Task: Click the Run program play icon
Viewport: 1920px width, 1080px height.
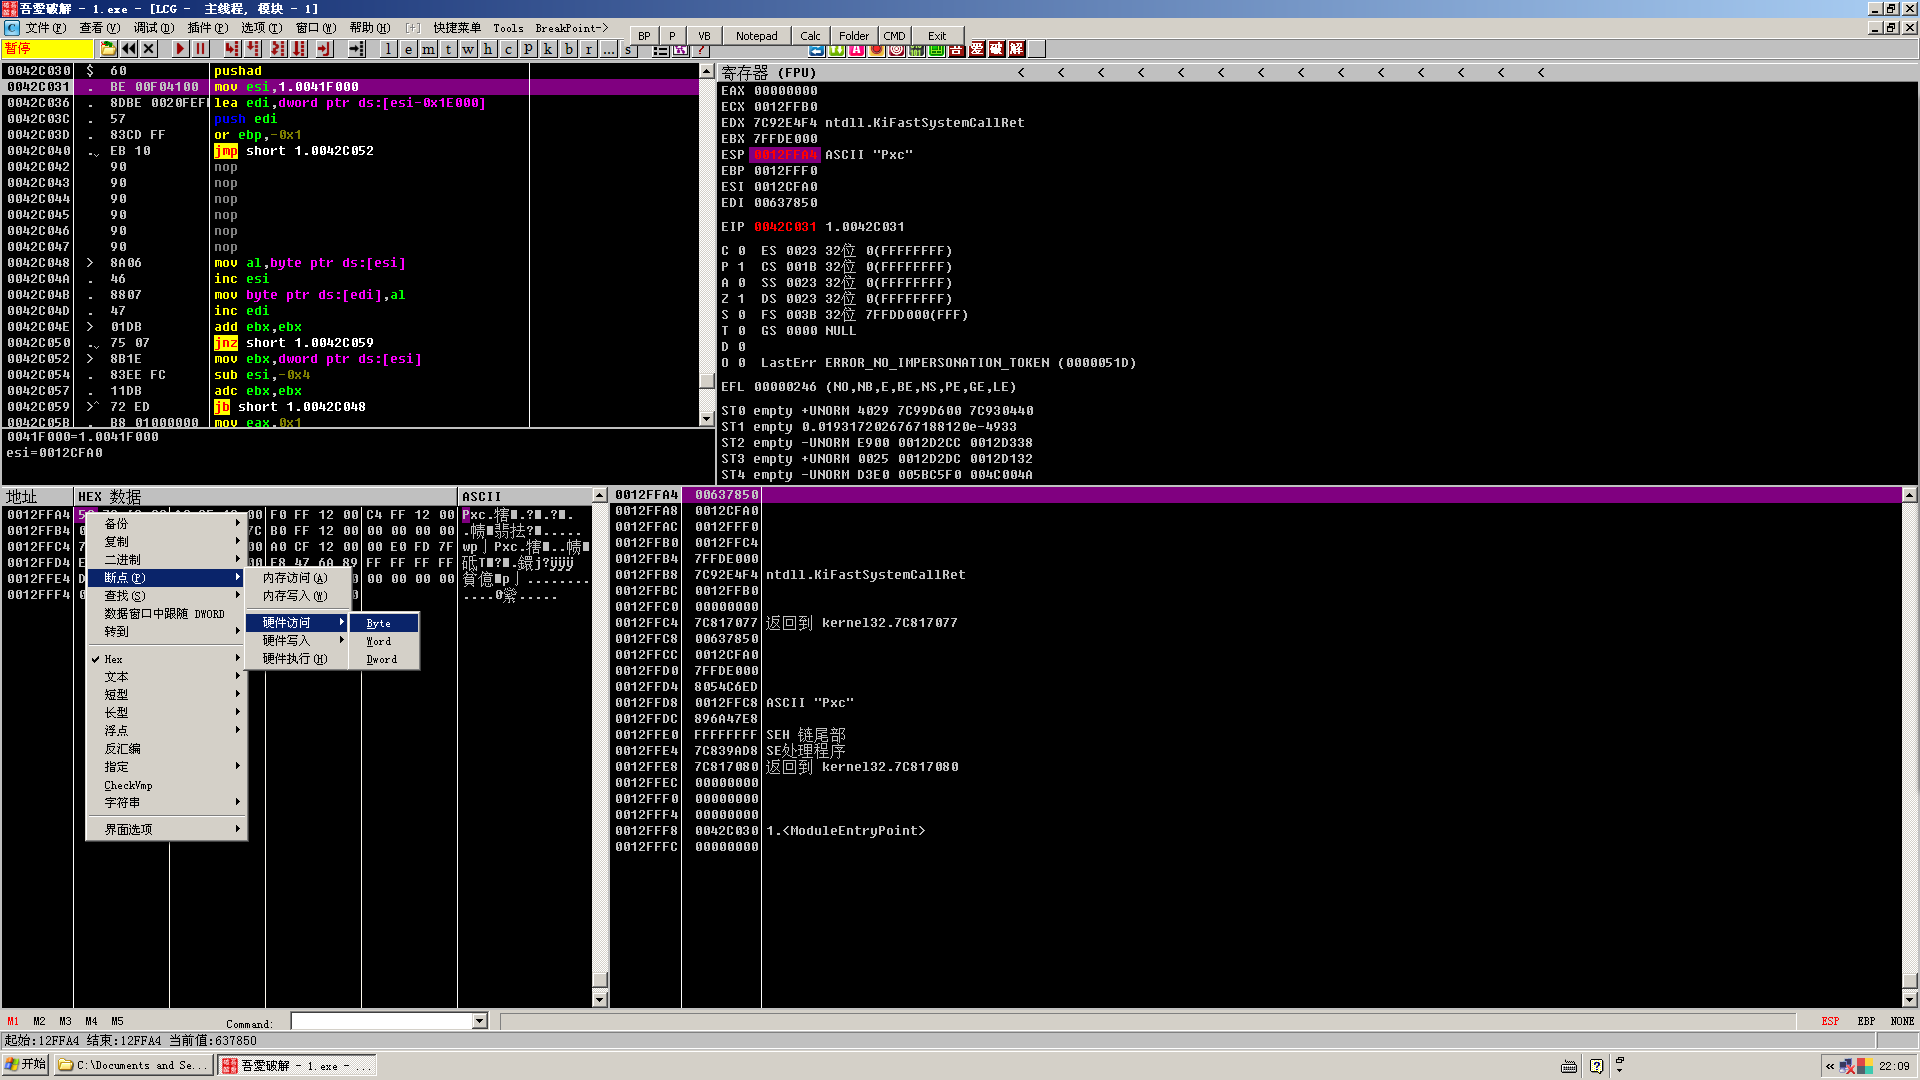Action: (180, 49)
